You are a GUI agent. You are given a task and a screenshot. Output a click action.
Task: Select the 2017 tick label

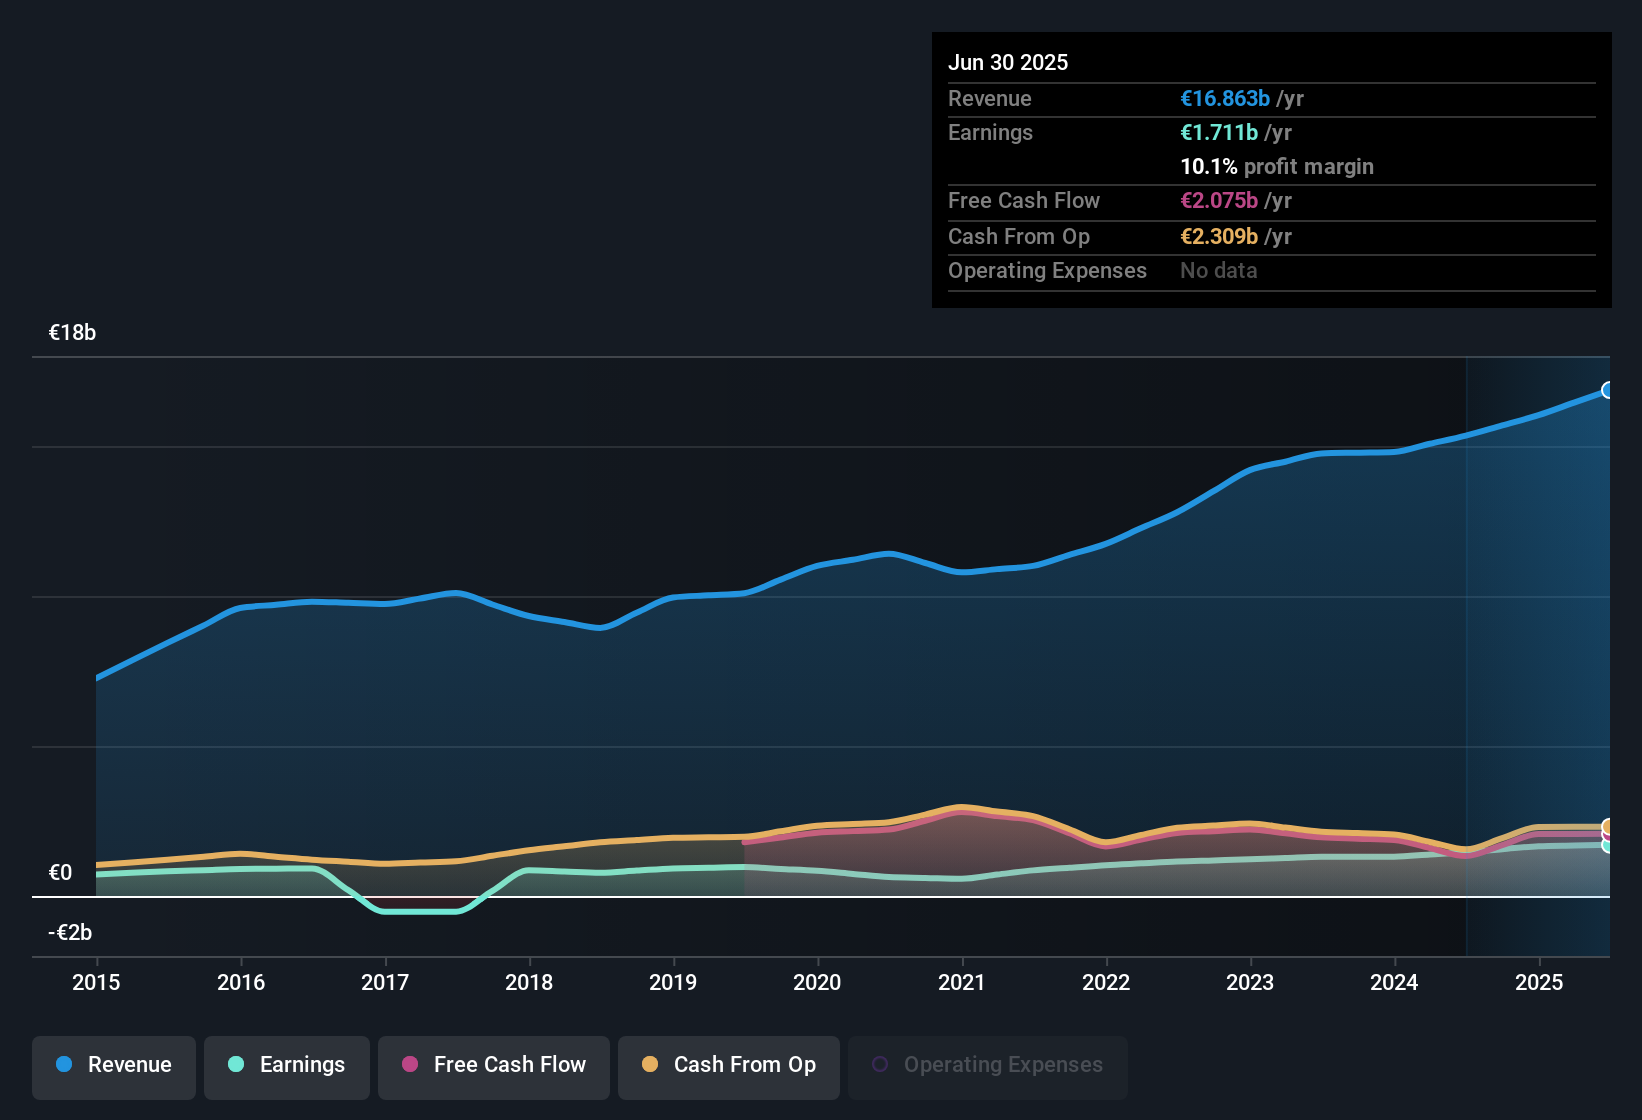[x=385, y=982]
